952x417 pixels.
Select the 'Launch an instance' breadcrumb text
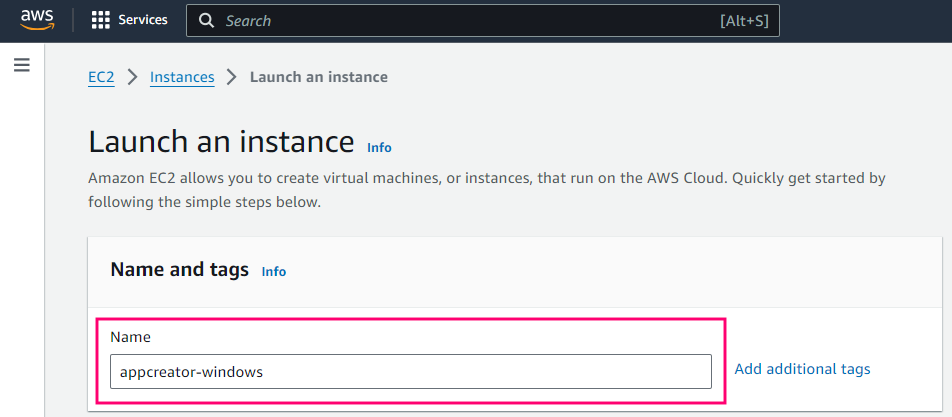(318, 77)
